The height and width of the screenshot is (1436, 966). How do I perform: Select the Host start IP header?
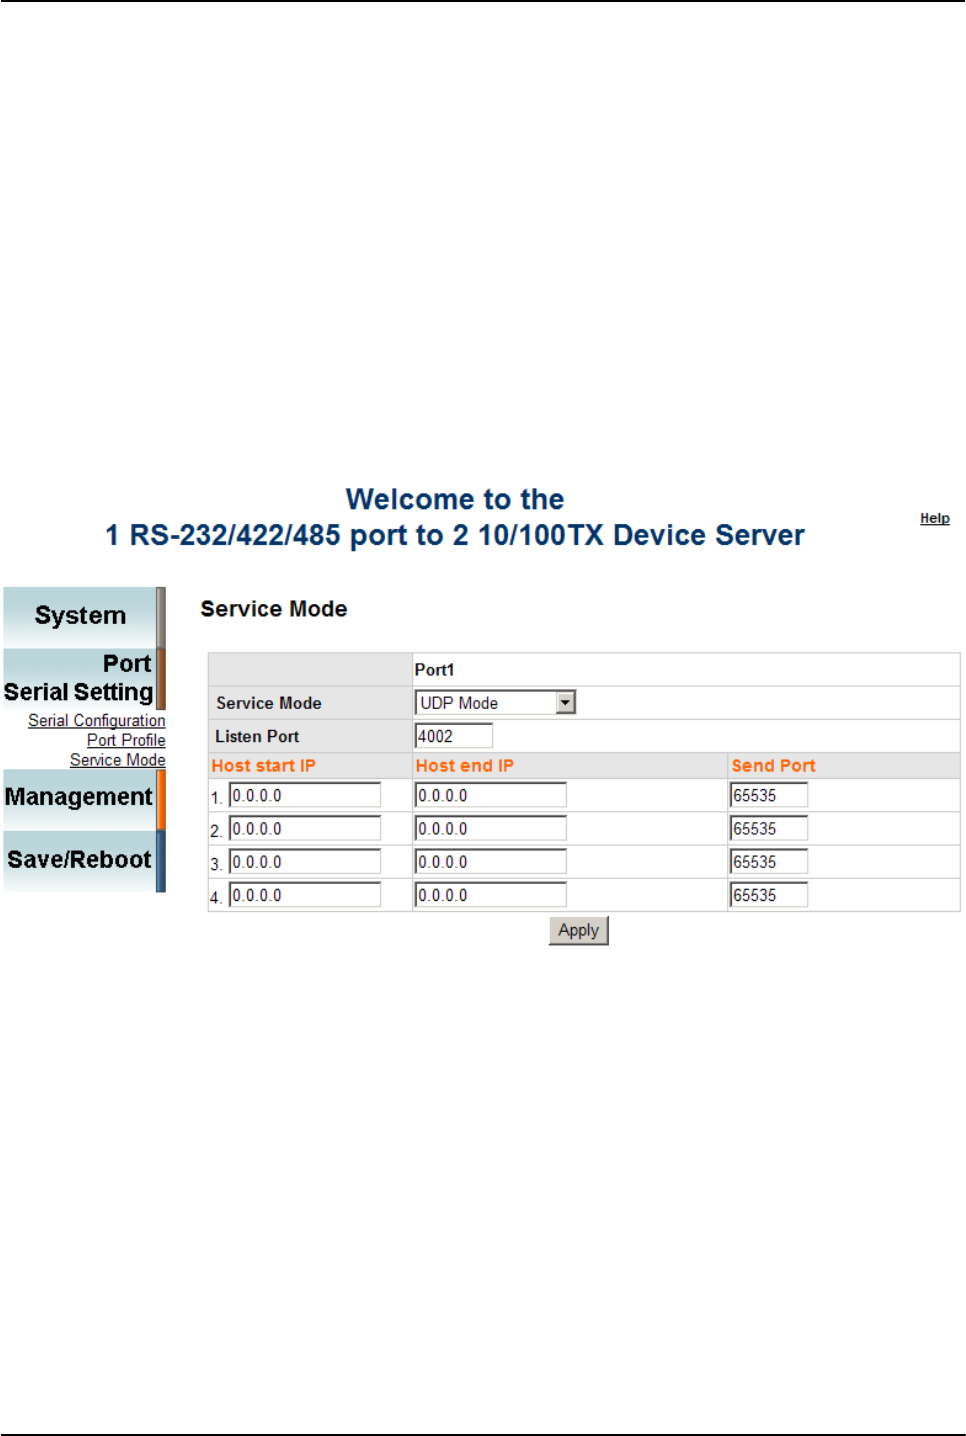click(264, 766)
